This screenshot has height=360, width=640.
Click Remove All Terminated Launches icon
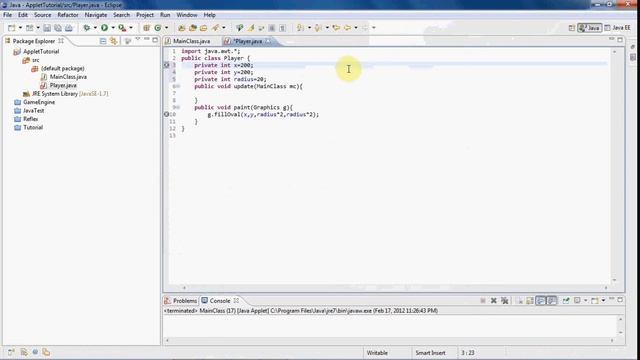point(505,301)
